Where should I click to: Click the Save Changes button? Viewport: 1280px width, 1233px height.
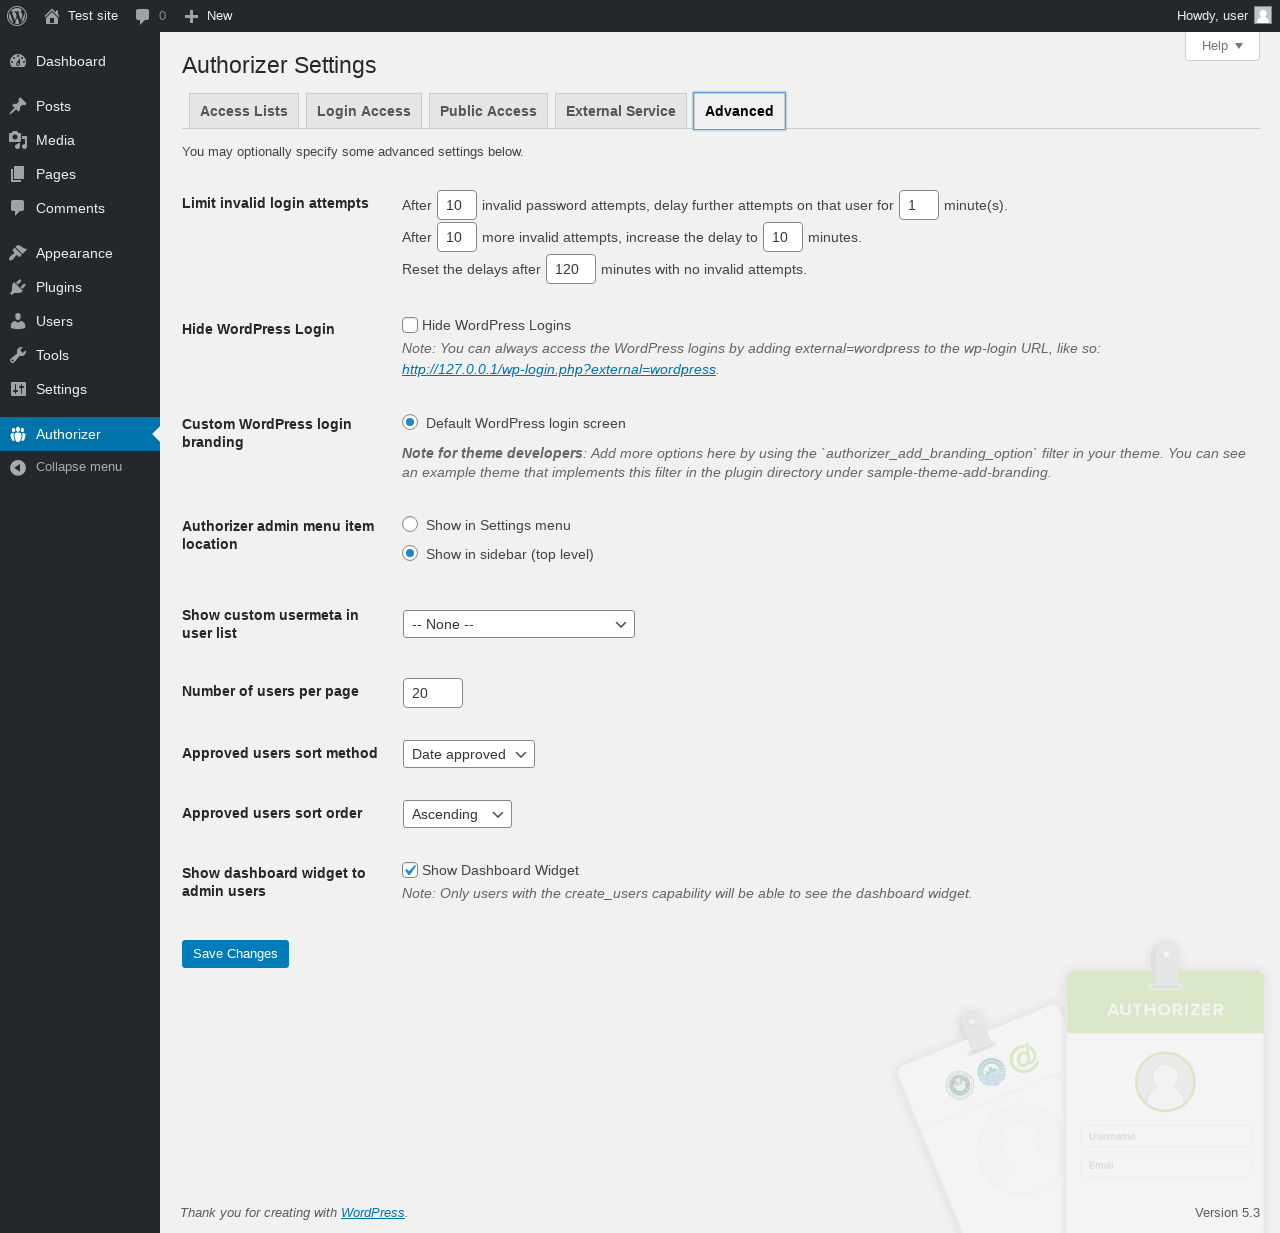click(235, 954)
